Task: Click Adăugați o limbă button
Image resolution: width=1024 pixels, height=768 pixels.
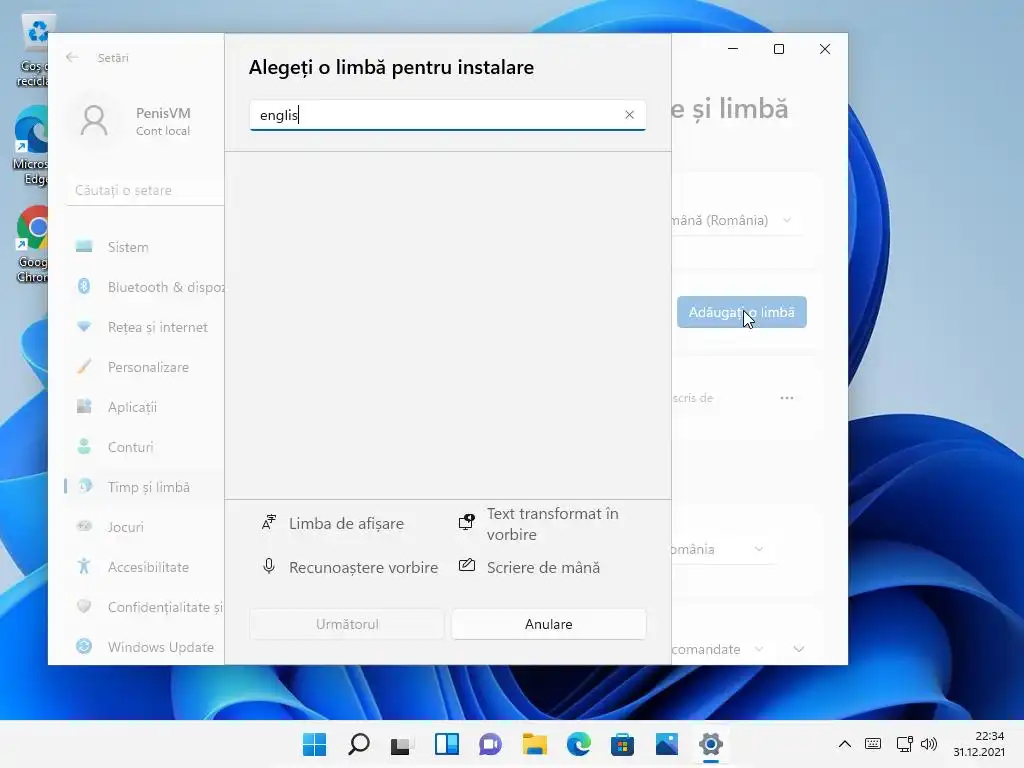Action: coord(741,312)
